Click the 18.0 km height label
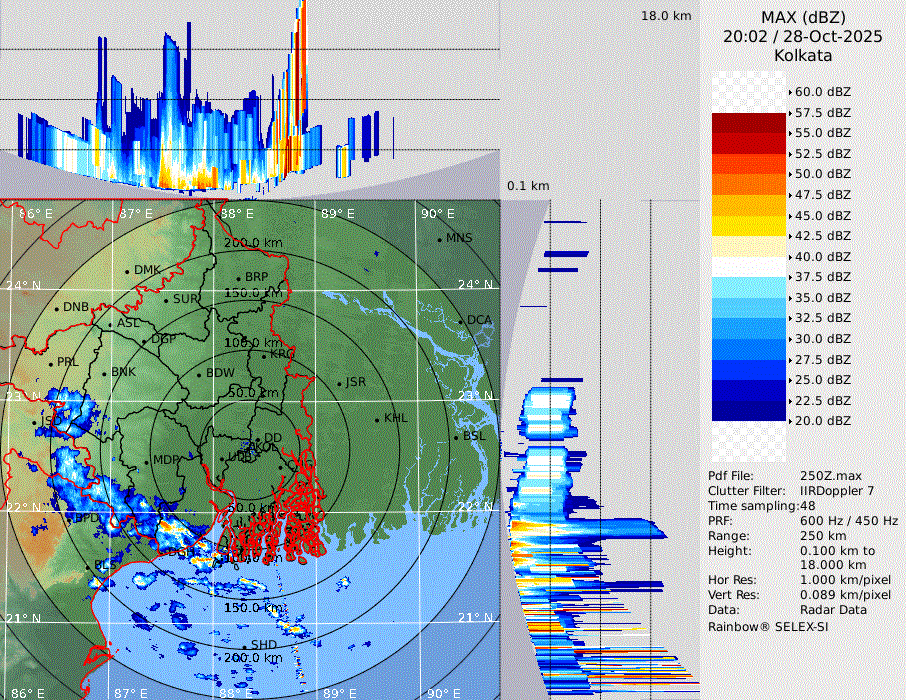This screenshot has width=906, height=700. pyautogui.click(x=666, y=16)
